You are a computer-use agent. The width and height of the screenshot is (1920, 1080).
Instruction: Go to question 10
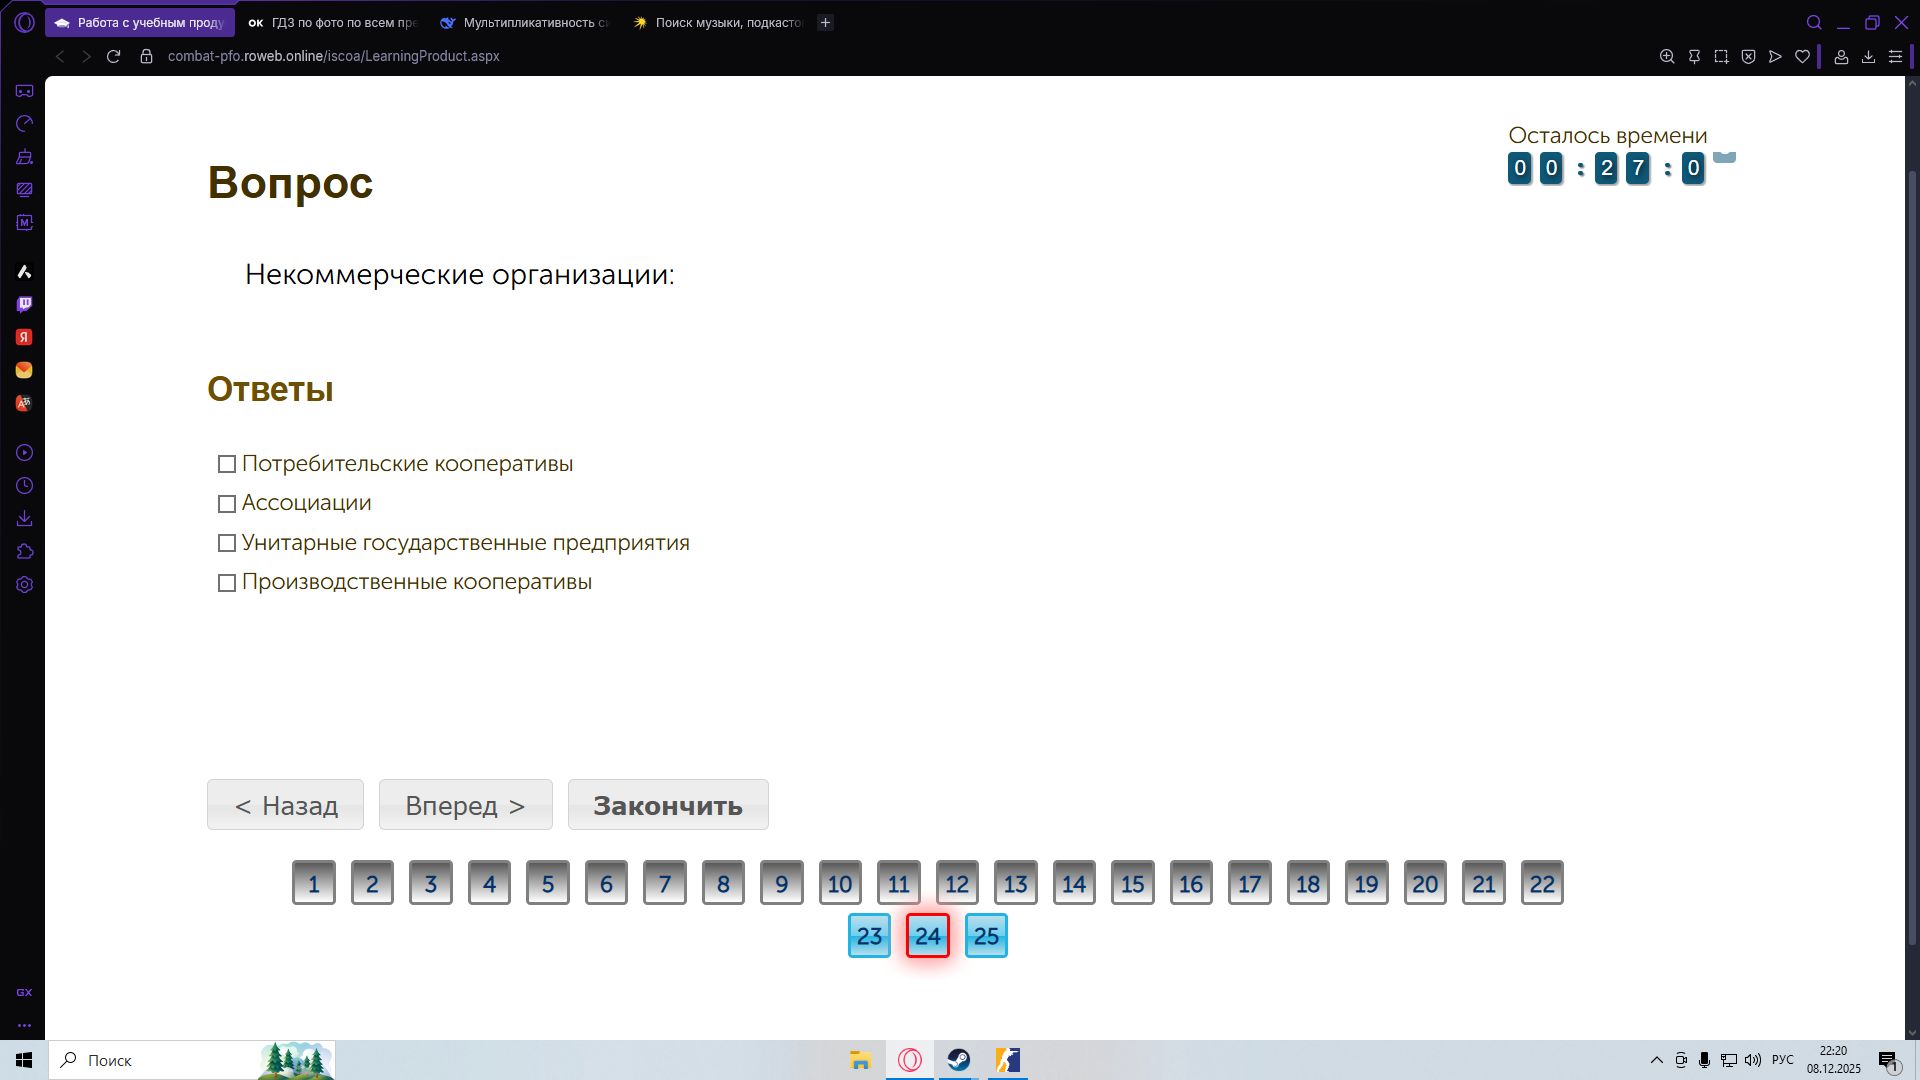pyautogui.click(x=840, y=883)
